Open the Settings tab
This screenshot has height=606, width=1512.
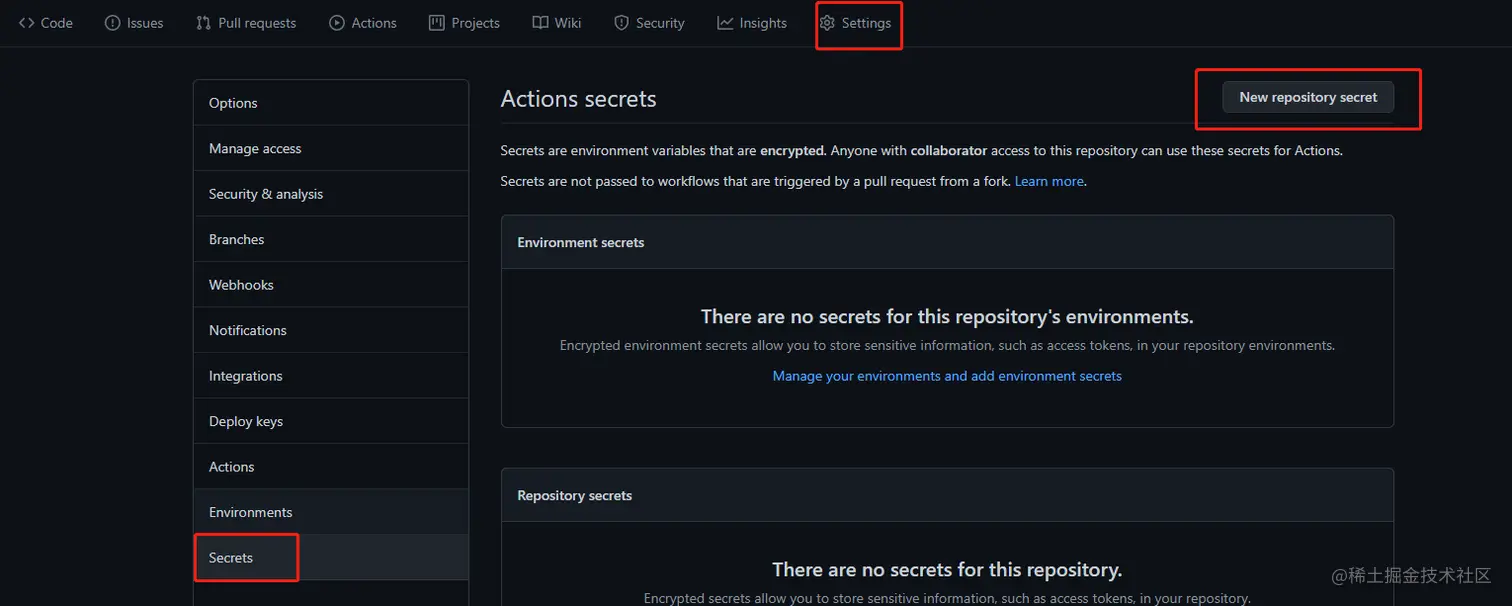coord(855,23)
